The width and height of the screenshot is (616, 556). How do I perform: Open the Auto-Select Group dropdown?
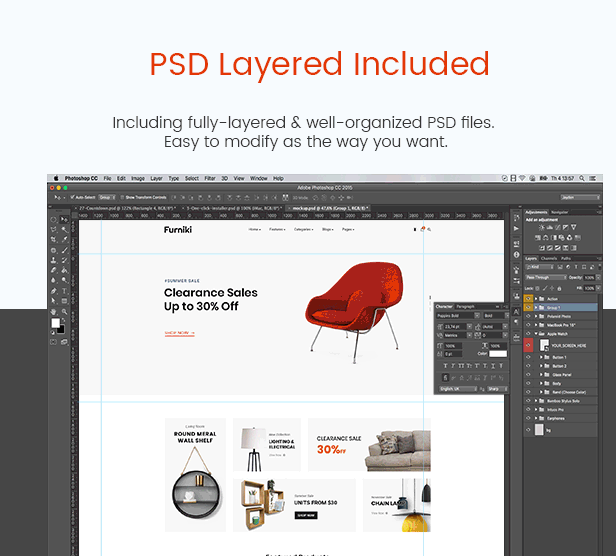[x=107, y=197]
